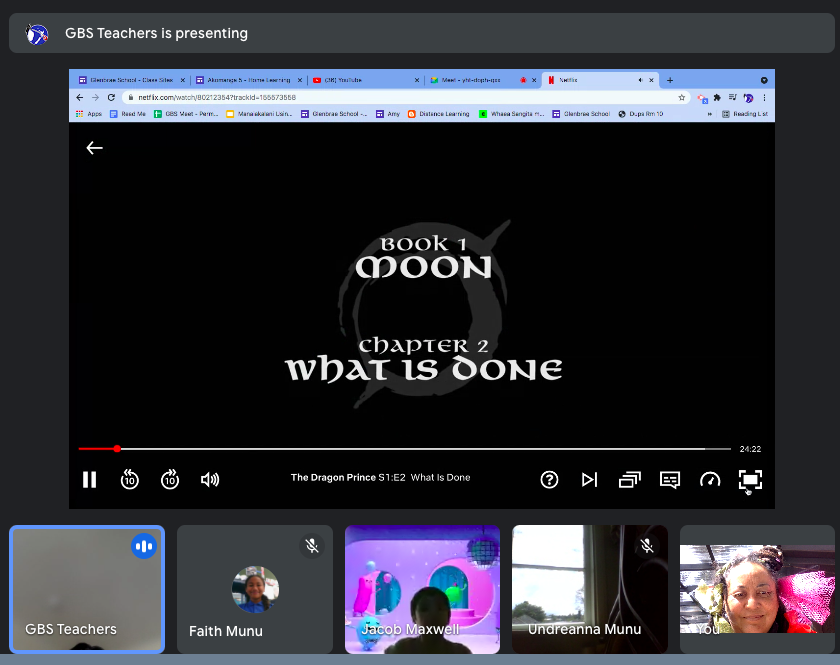Close the Netflix tab
840x665 pixels.
[x=651, y=80]
